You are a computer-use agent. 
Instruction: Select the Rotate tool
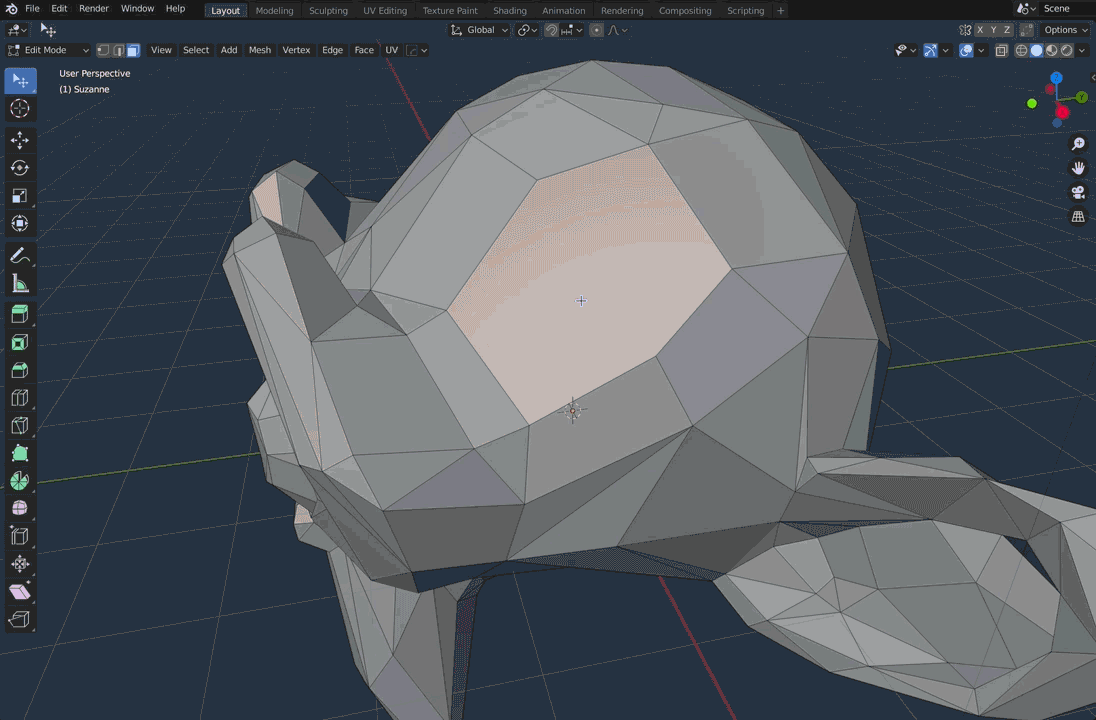coord(20,168)
